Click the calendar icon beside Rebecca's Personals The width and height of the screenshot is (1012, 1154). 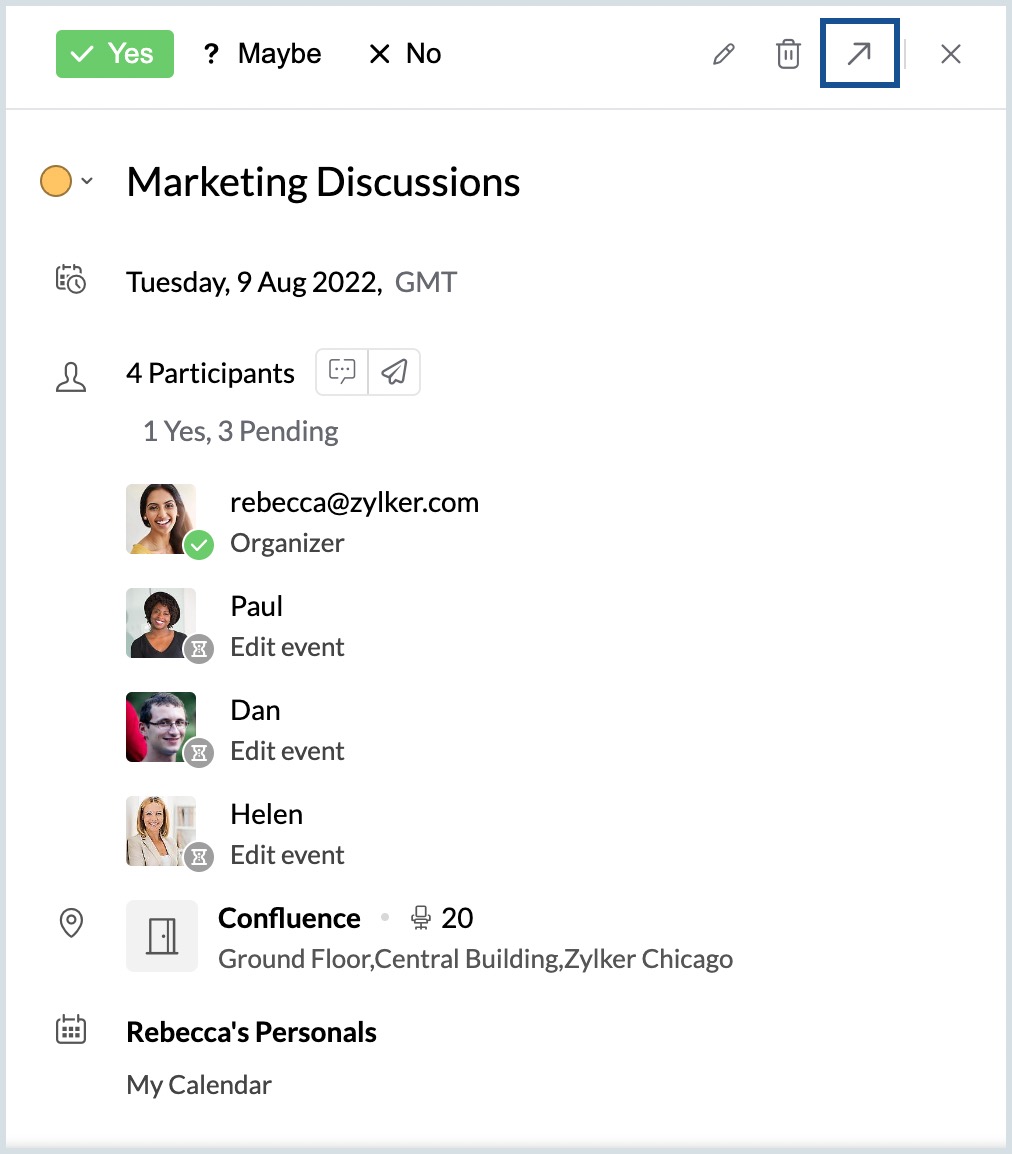click(x=71, y=1030)
